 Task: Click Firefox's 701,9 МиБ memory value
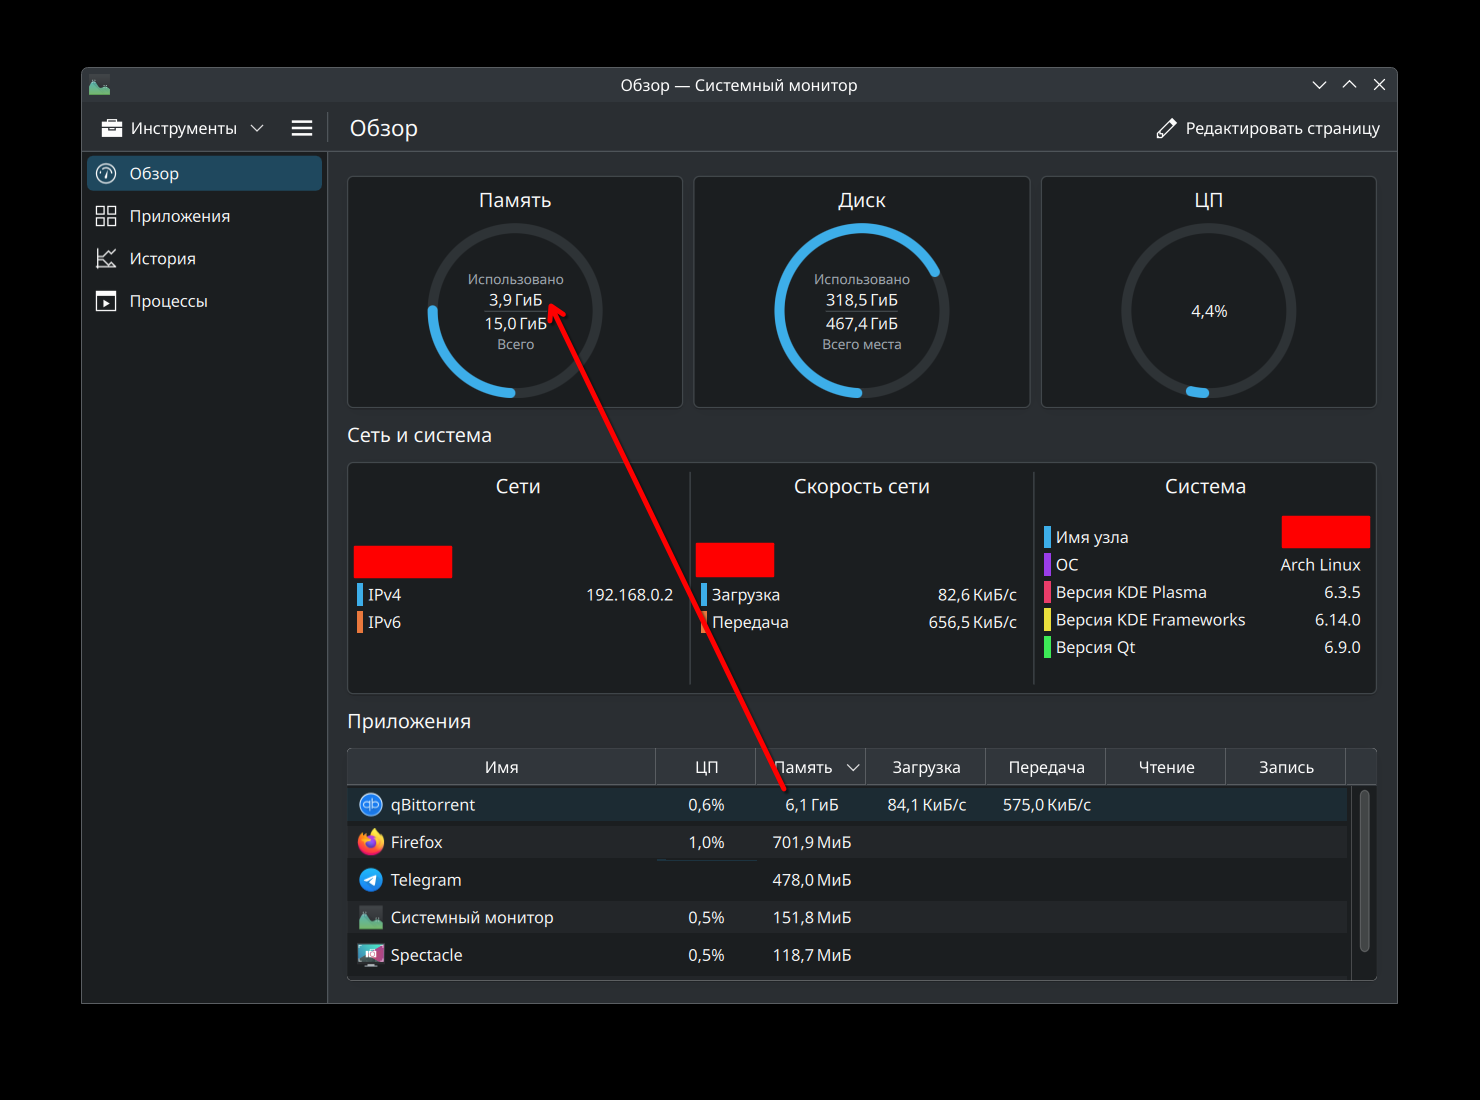coord(812,842)
